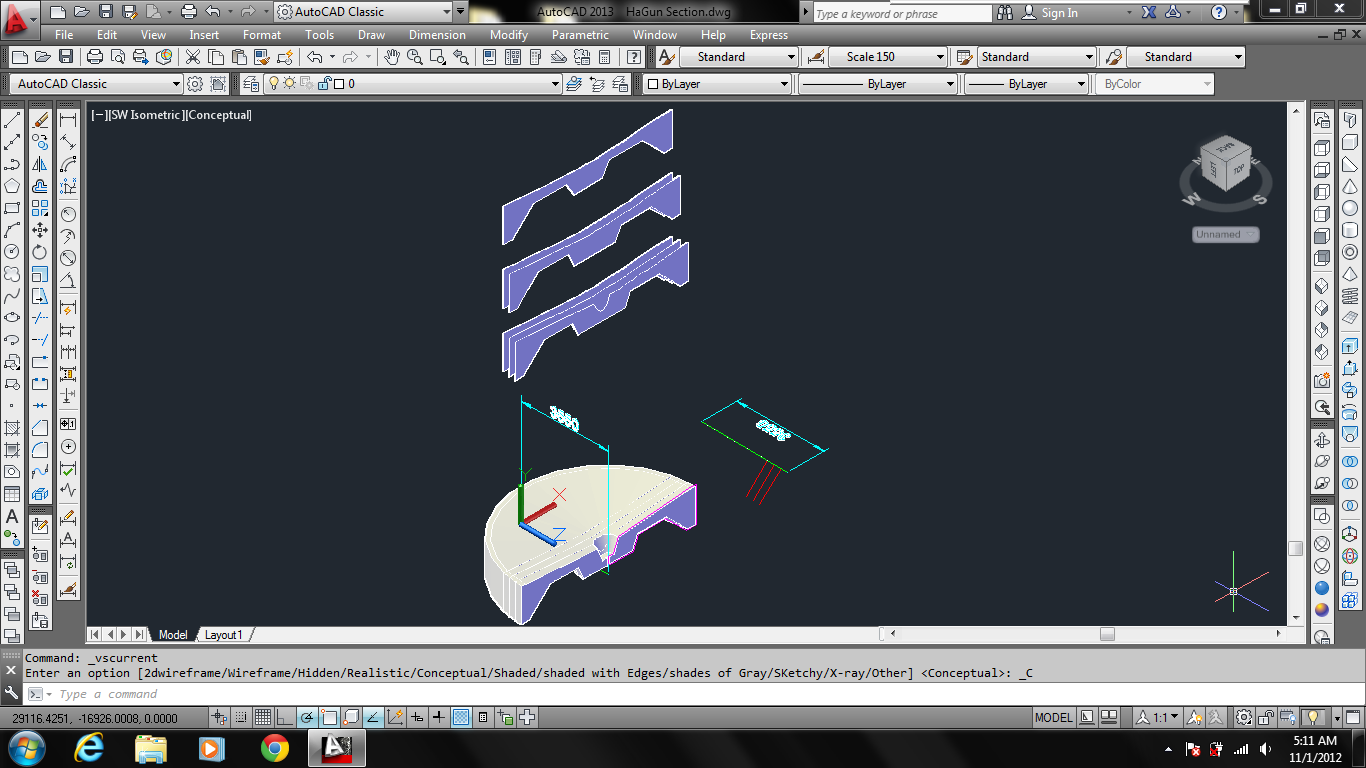
Task: Click the Table Style icon
Action: [x=965, y=57]
